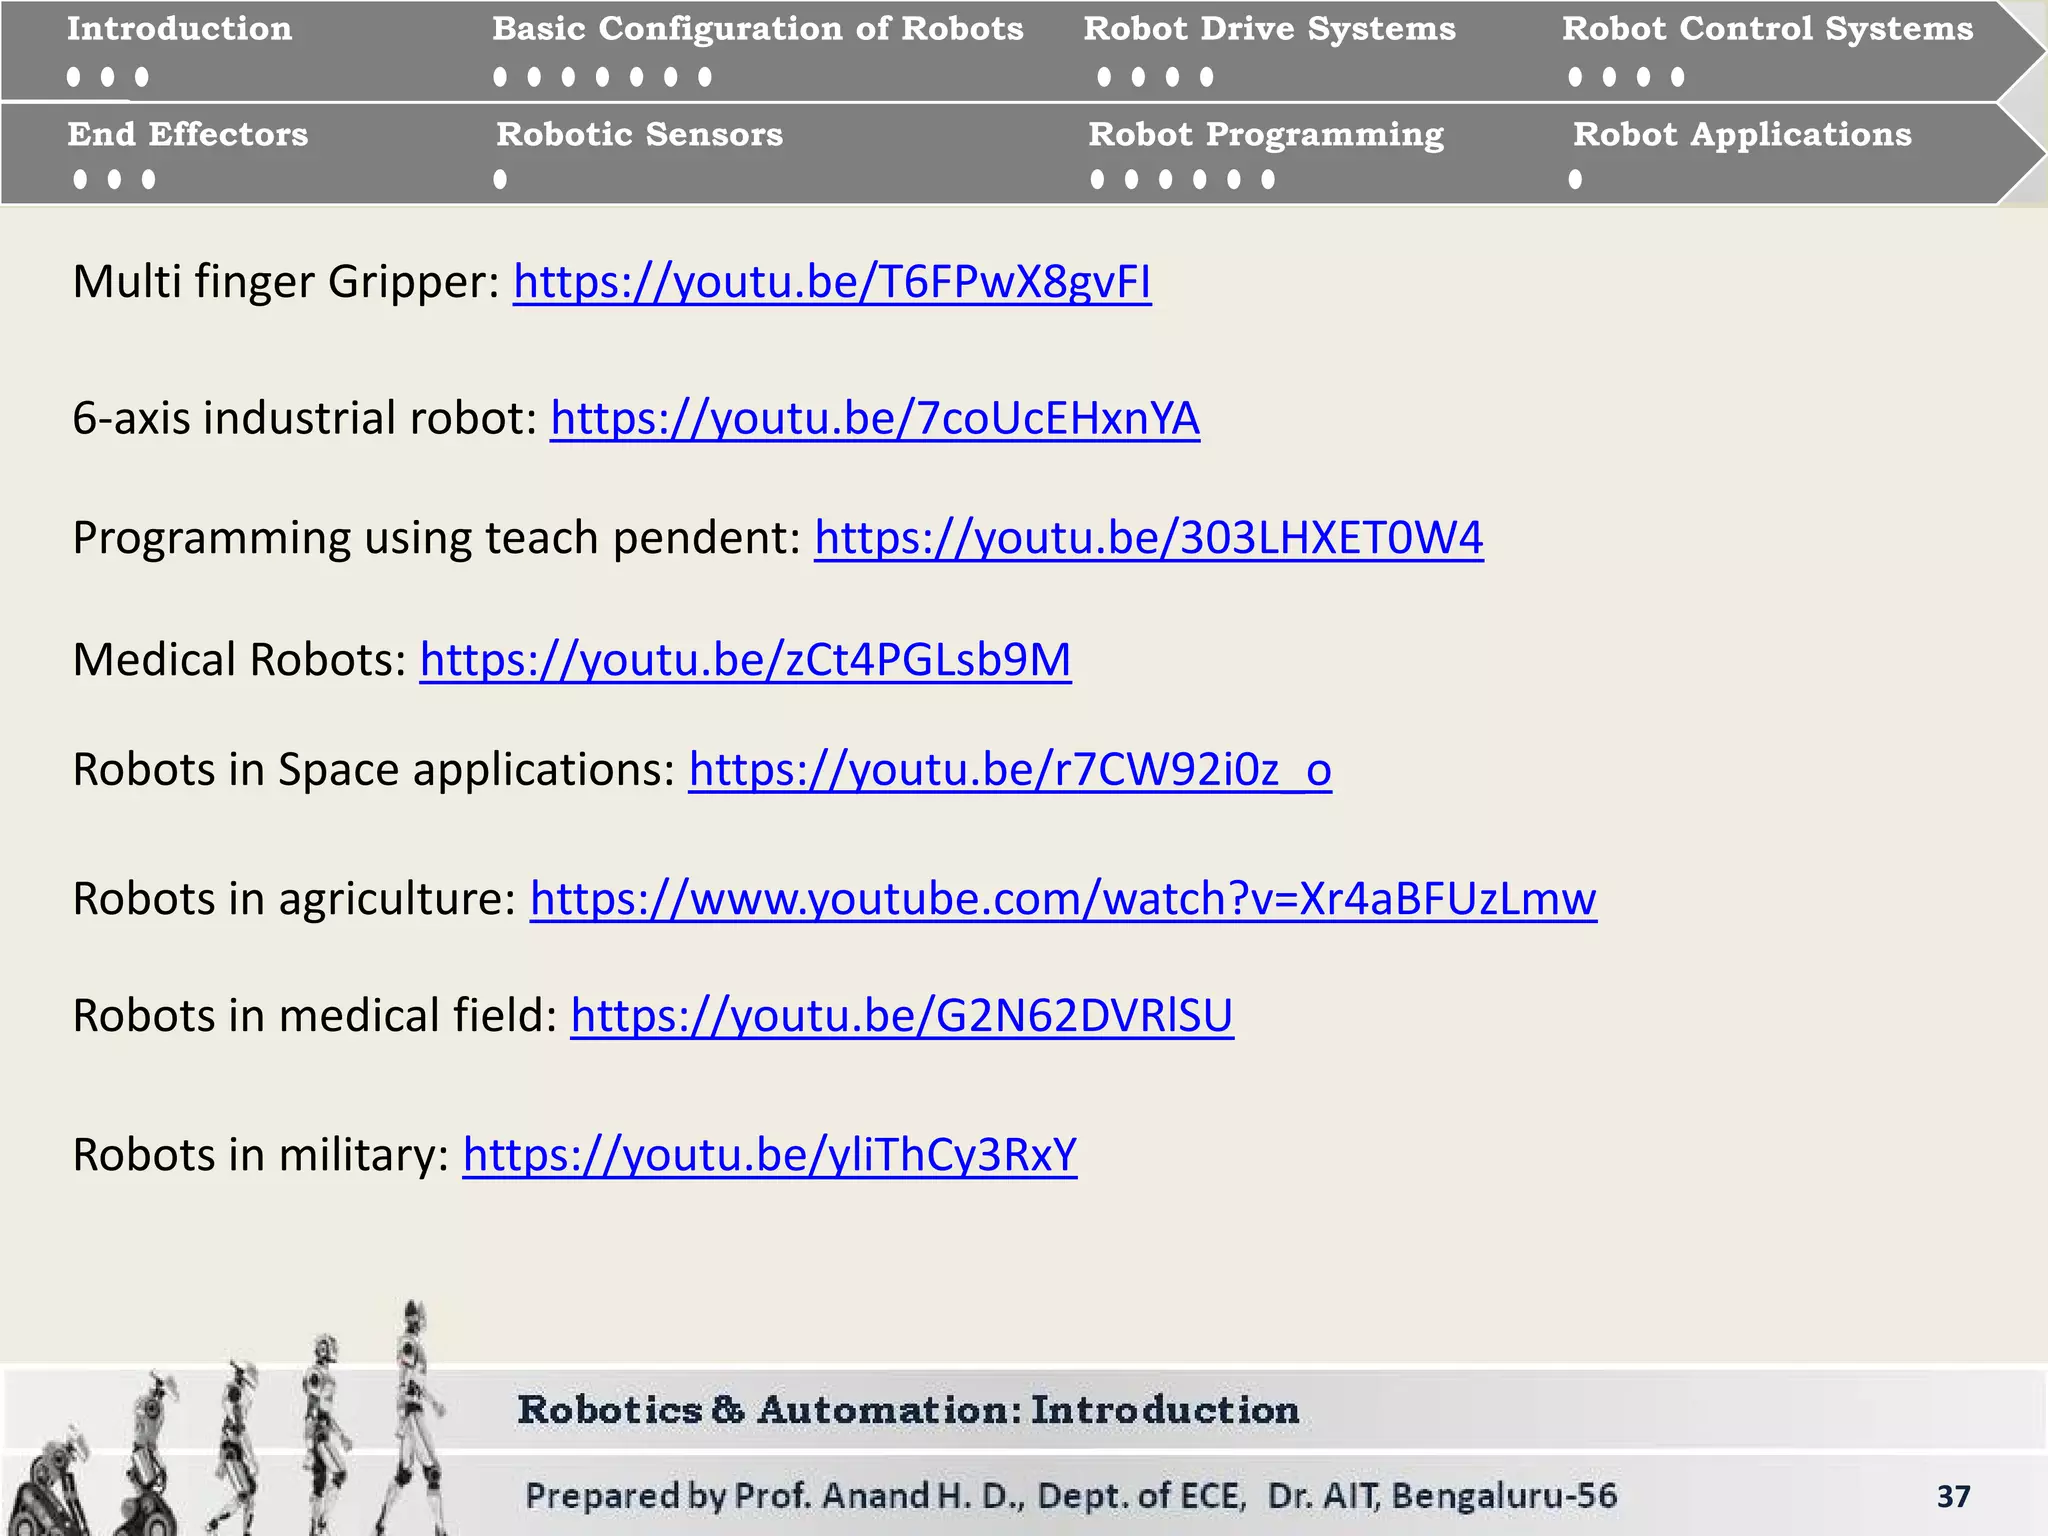Click the dot under Robot Applications
Image resolution: width=2048 pixels, height=1536 pixels.
point(1575,179)
